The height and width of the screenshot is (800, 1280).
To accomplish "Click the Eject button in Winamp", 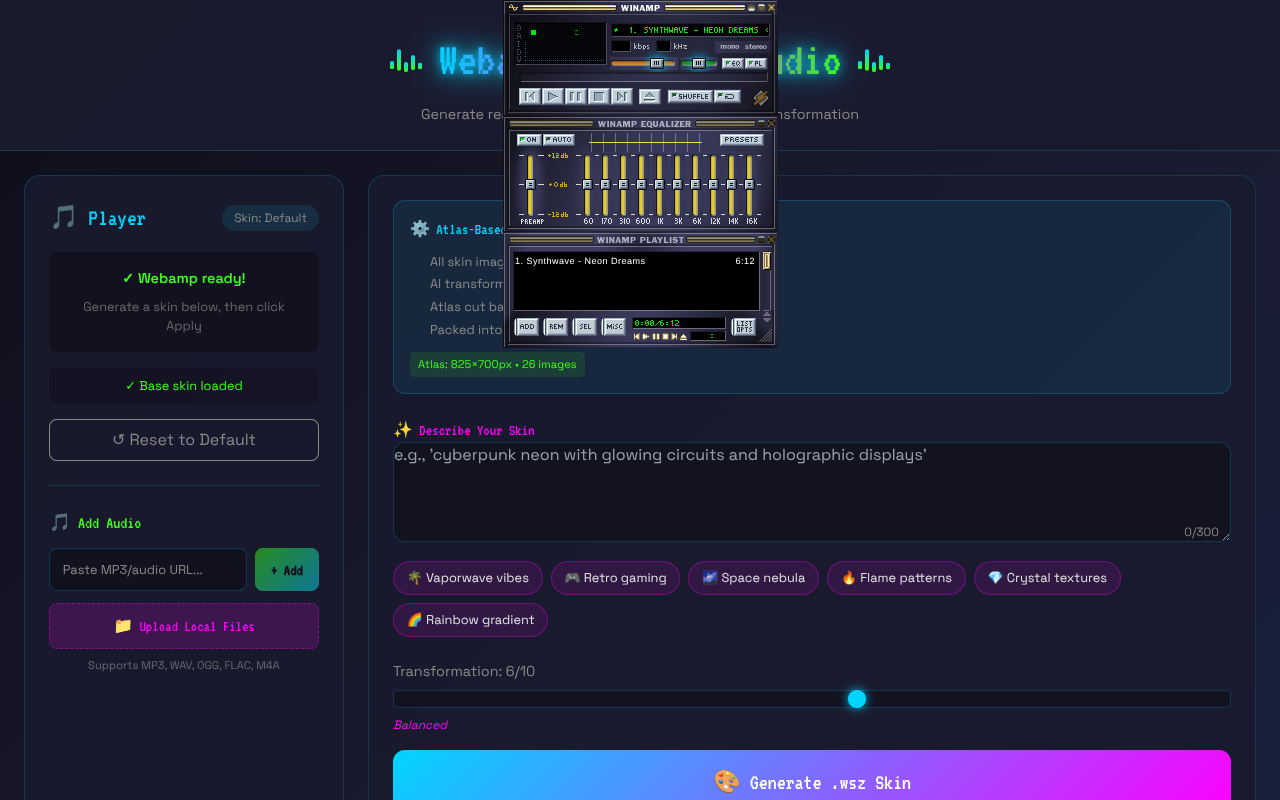I will coord(650,95).
